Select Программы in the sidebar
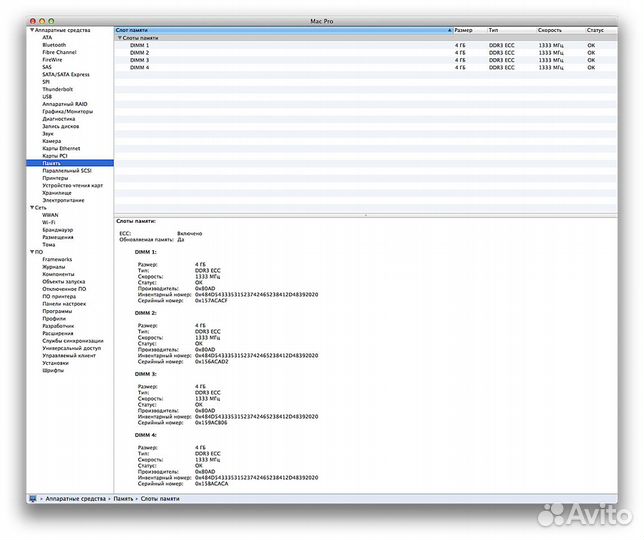This screenshot has height=540, width=644. point(57,311)
